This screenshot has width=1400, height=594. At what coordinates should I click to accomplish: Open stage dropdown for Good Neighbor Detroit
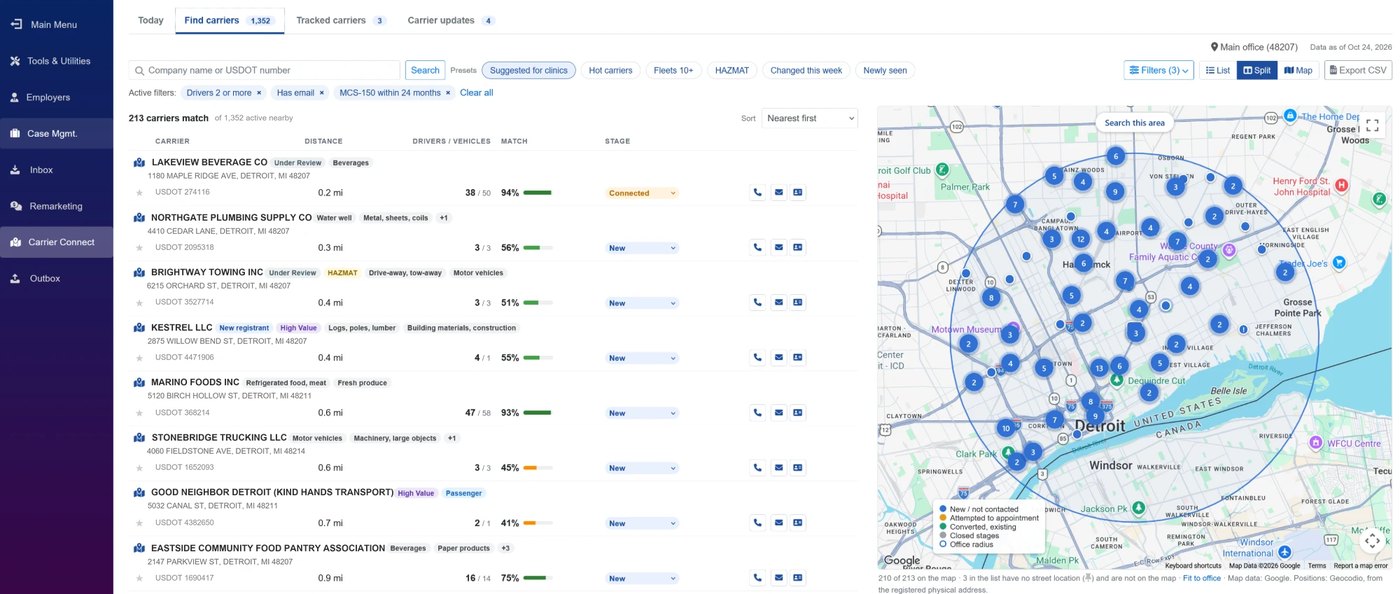[642, 523]
